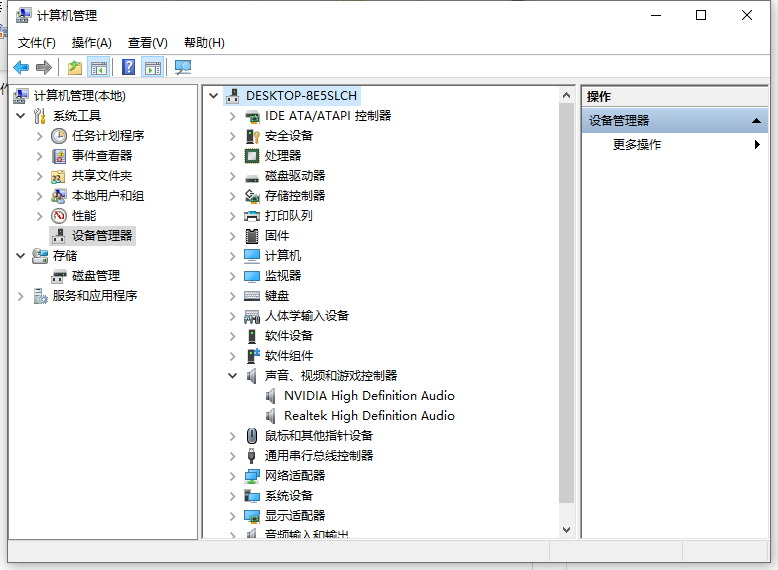Open the 更多操作 submenu arrow
This screenshot has width=778, height=570.
click(x=757, y=144)
